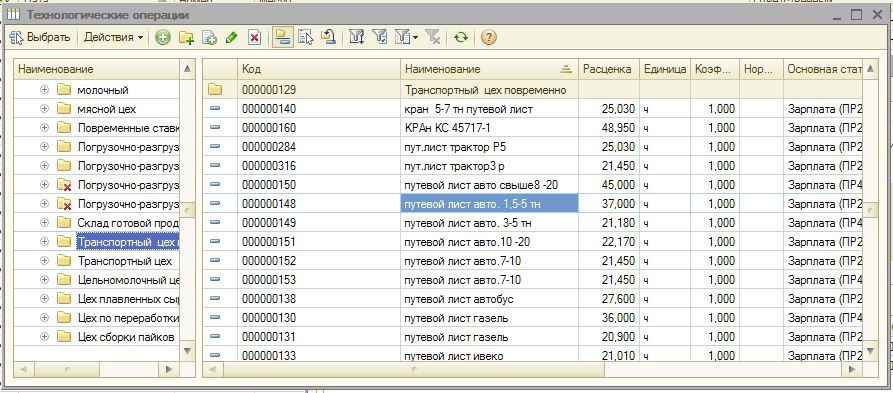893x393 pixels.
Task: Click table horizontal scrollbar right arrow
Action: tap(852, 370)
